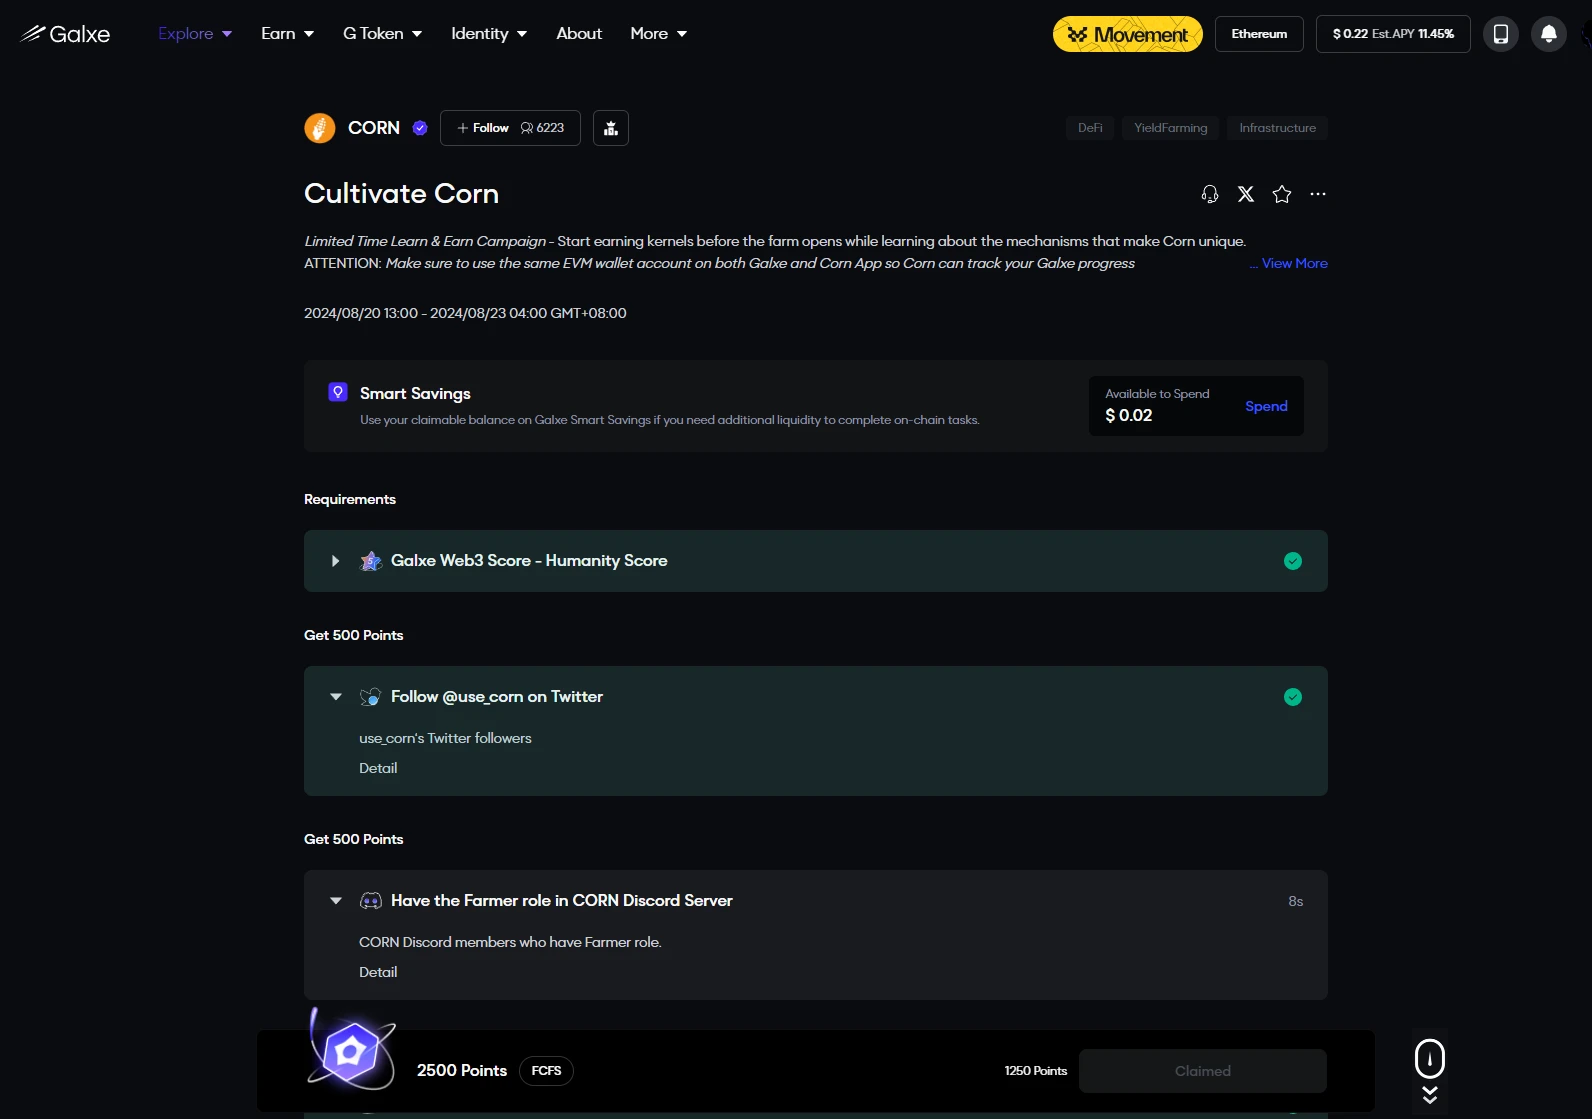Collapse the Farmer role Discord task
Screen dimensions: 1592x1119
[x=336, y=901]
